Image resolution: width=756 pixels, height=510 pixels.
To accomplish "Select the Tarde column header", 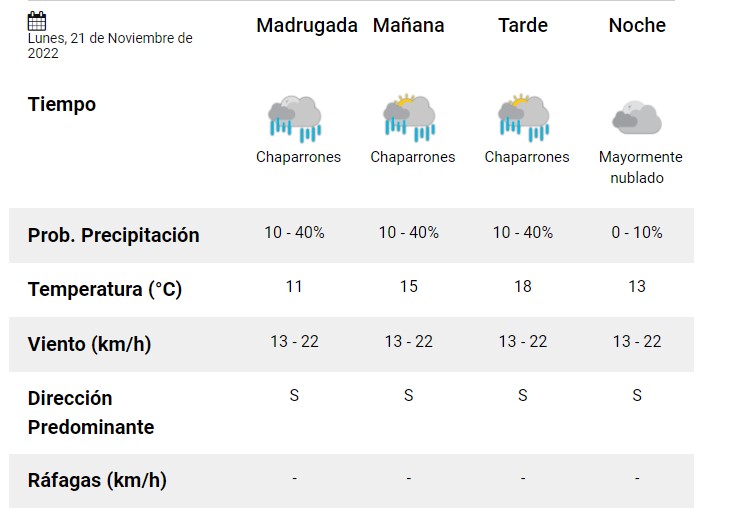I will click(523, 25).
